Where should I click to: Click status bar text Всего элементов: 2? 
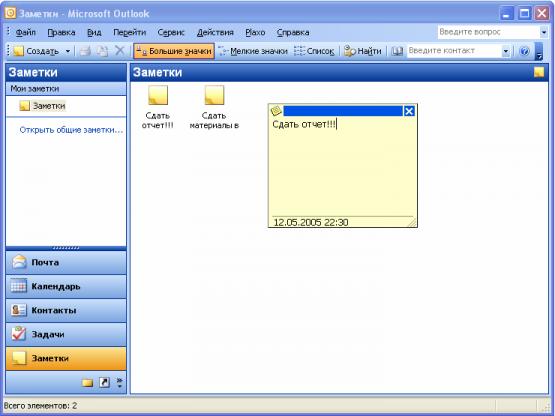[40, 406]
